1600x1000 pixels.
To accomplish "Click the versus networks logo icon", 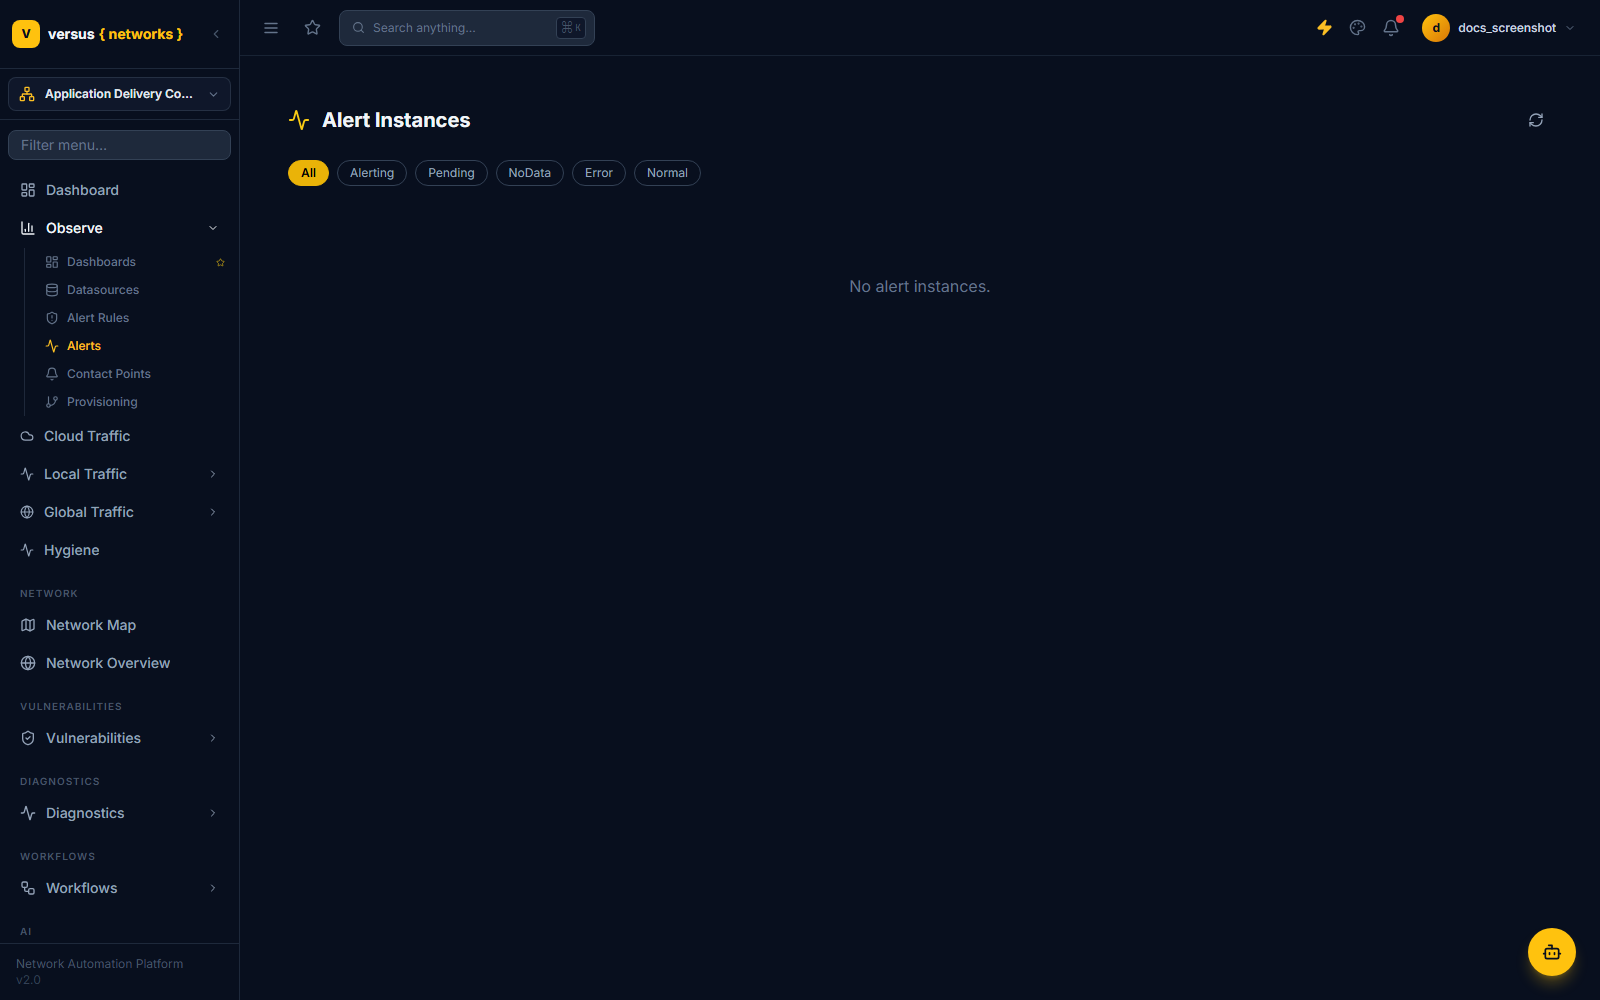I will [x=26, y=34].
